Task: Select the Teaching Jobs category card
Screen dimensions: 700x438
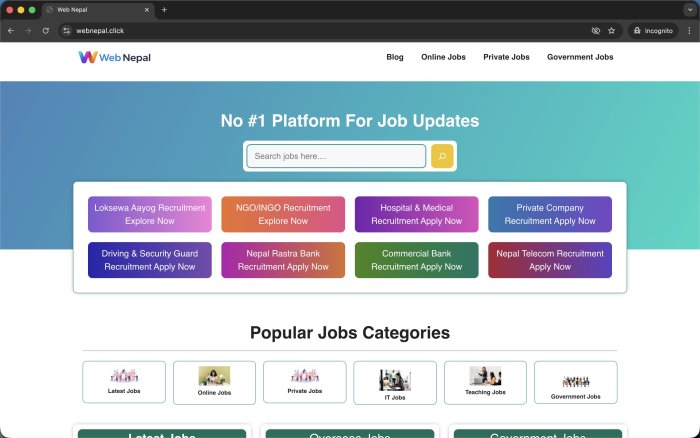Action: coord(485,383)
